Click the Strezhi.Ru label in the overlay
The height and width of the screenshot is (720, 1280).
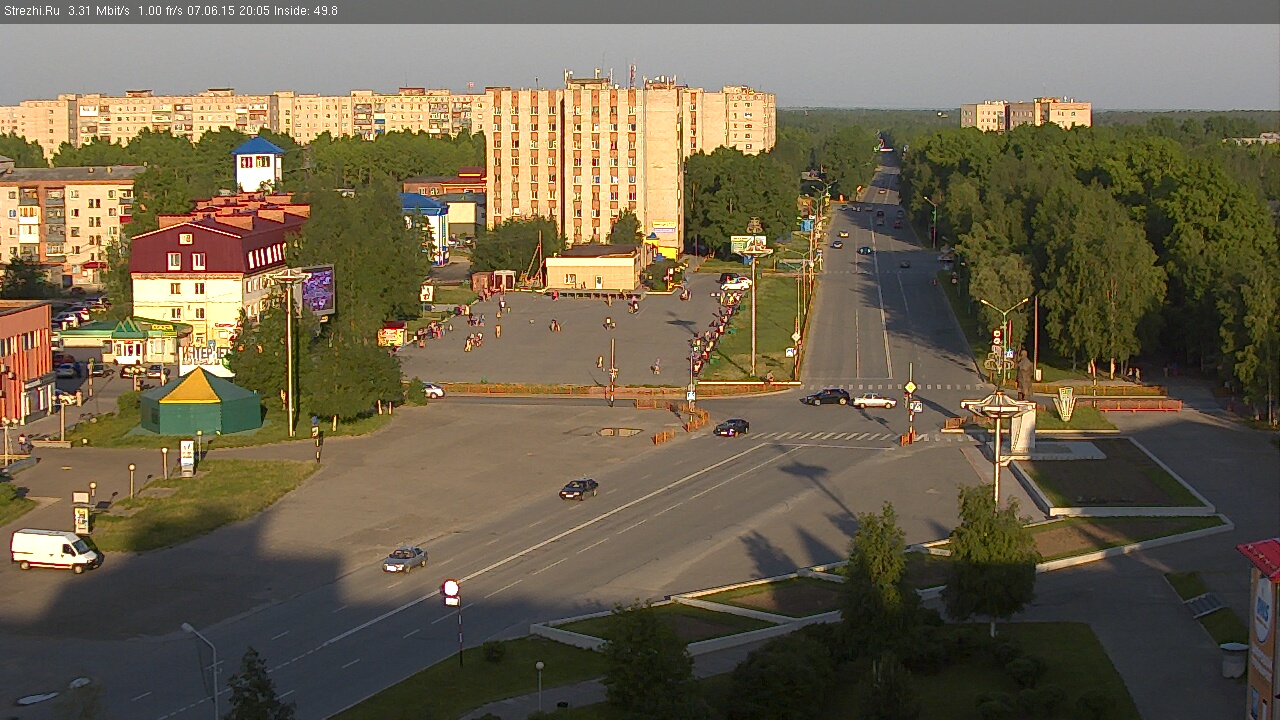(x=32, y=11)
